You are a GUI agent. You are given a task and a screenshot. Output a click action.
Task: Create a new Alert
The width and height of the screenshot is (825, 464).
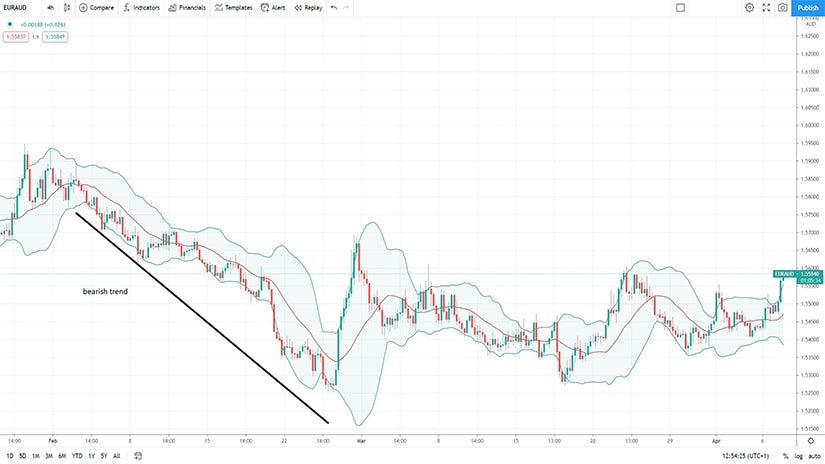[273, 8]
